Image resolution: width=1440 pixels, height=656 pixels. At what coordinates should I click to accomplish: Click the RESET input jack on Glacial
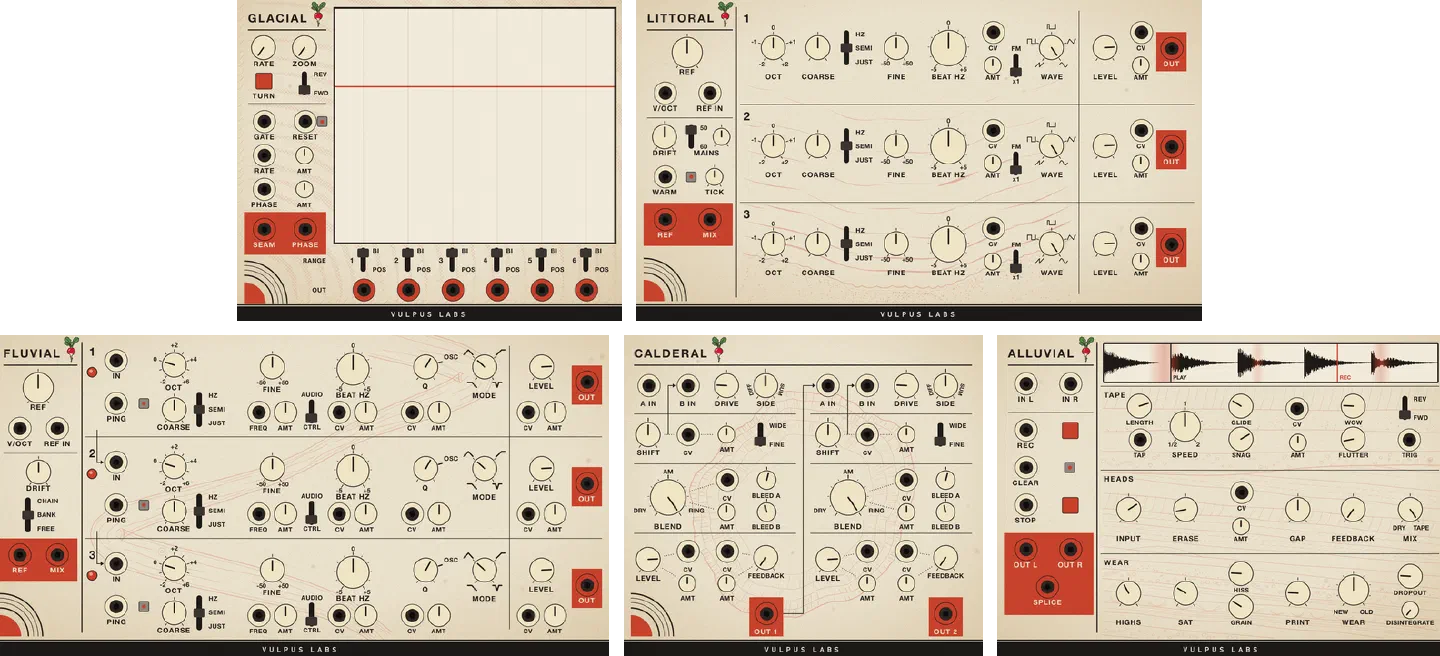(x=305, y=123)
